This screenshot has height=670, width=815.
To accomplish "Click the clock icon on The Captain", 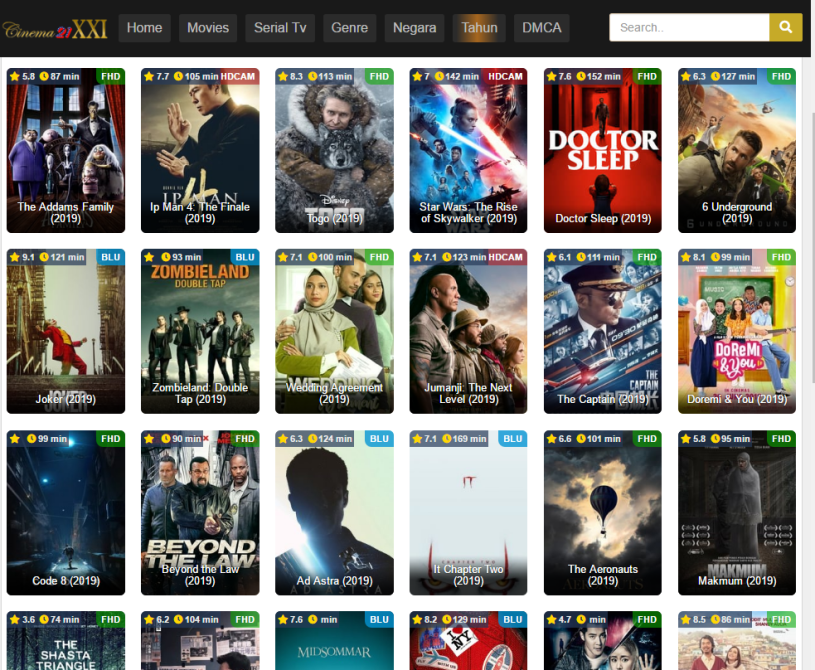I will (x=581, y=257).
